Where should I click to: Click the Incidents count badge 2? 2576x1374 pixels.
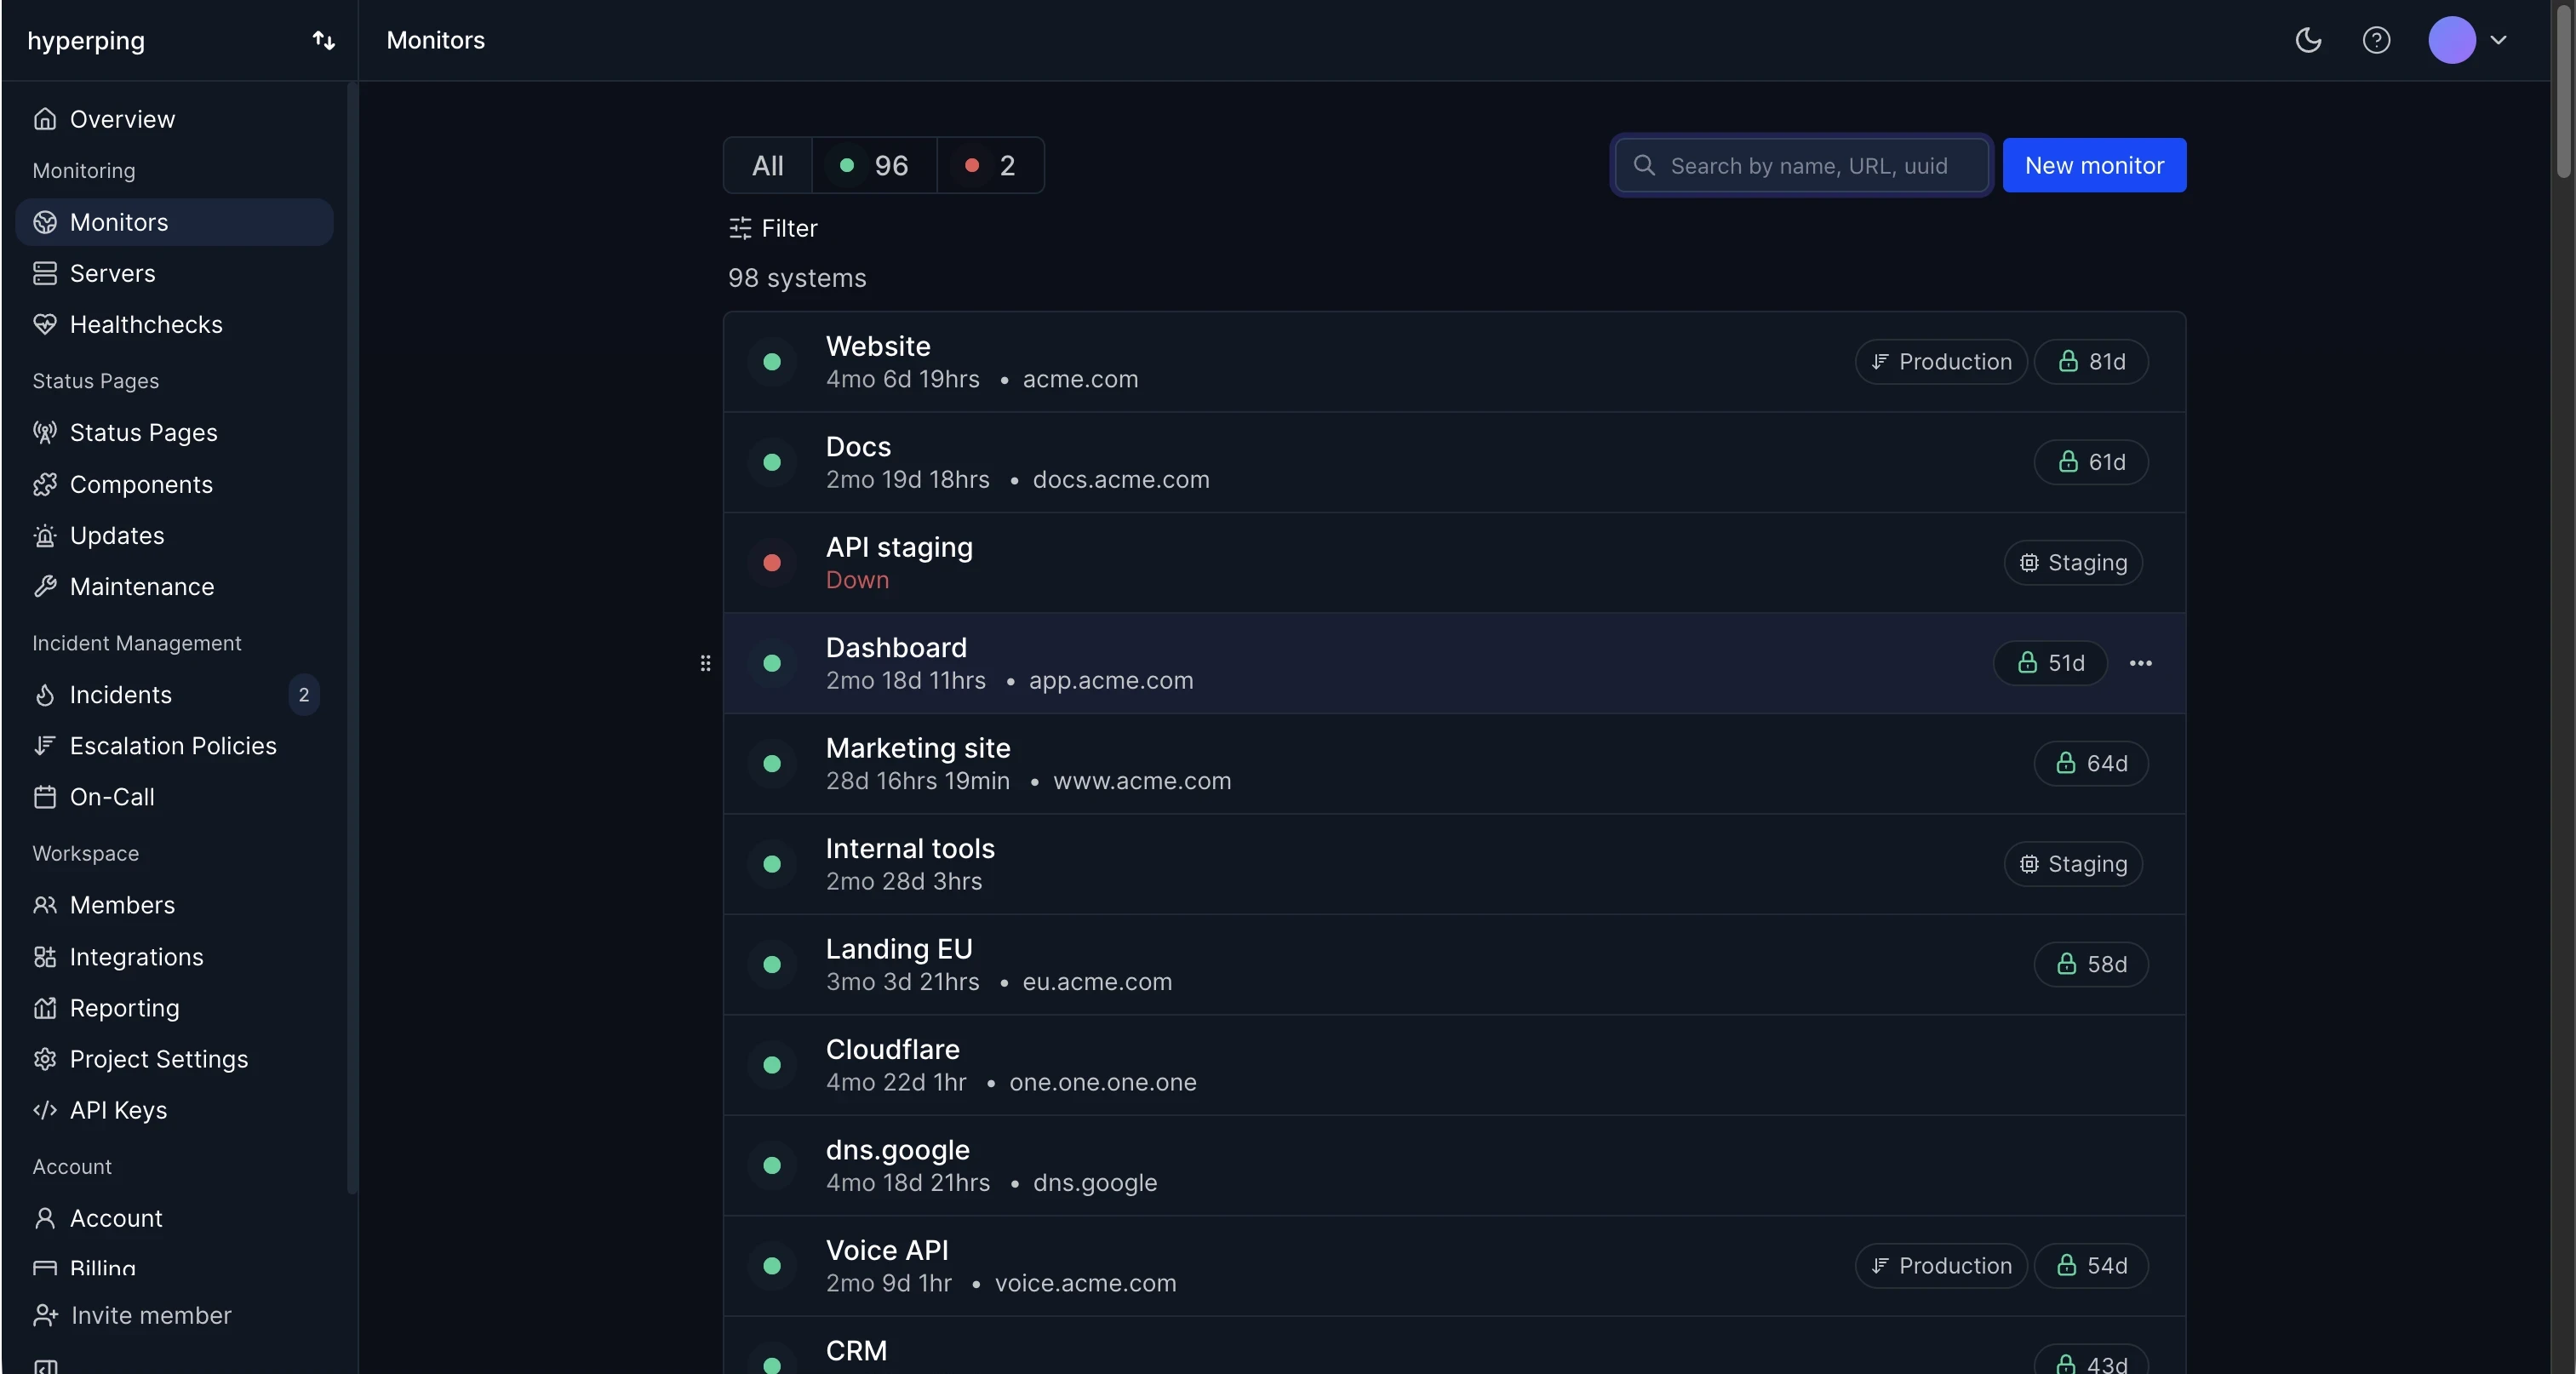point(304,694)
